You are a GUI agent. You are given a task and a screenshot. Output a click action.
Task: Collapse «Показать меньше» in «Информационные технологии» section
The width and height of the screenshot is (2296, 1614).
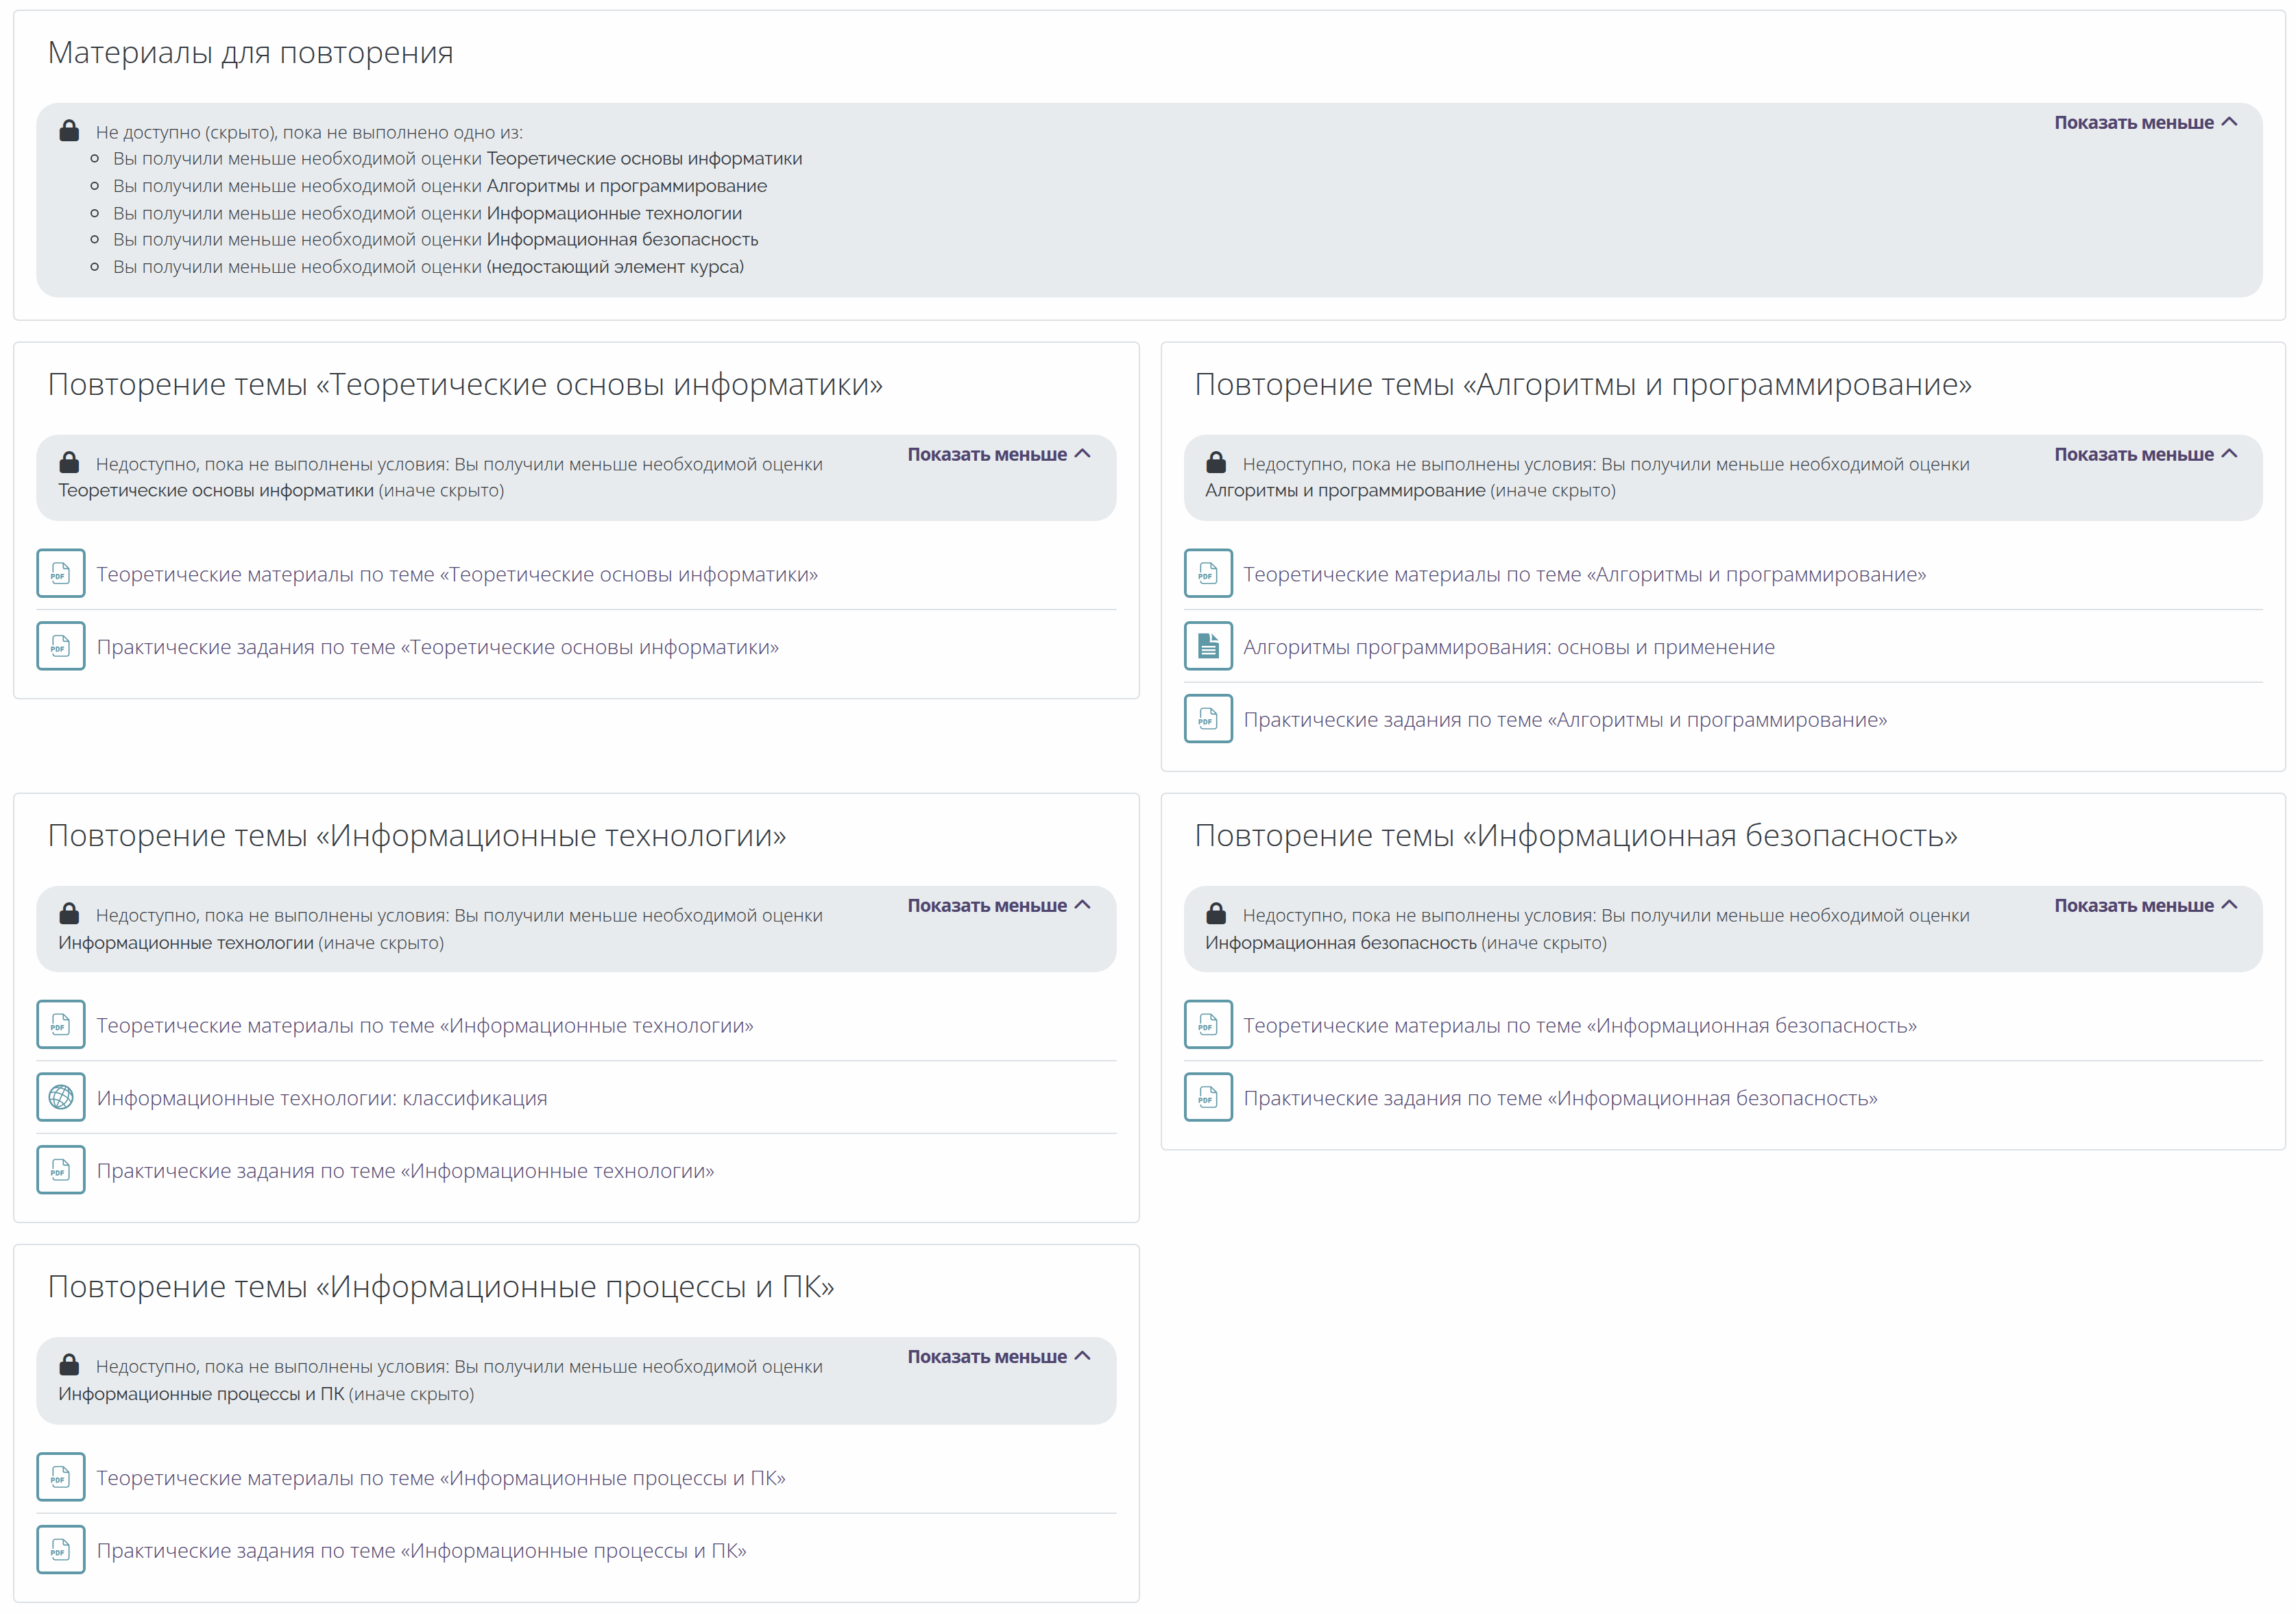pyautogui.click(x=997, y=905)
